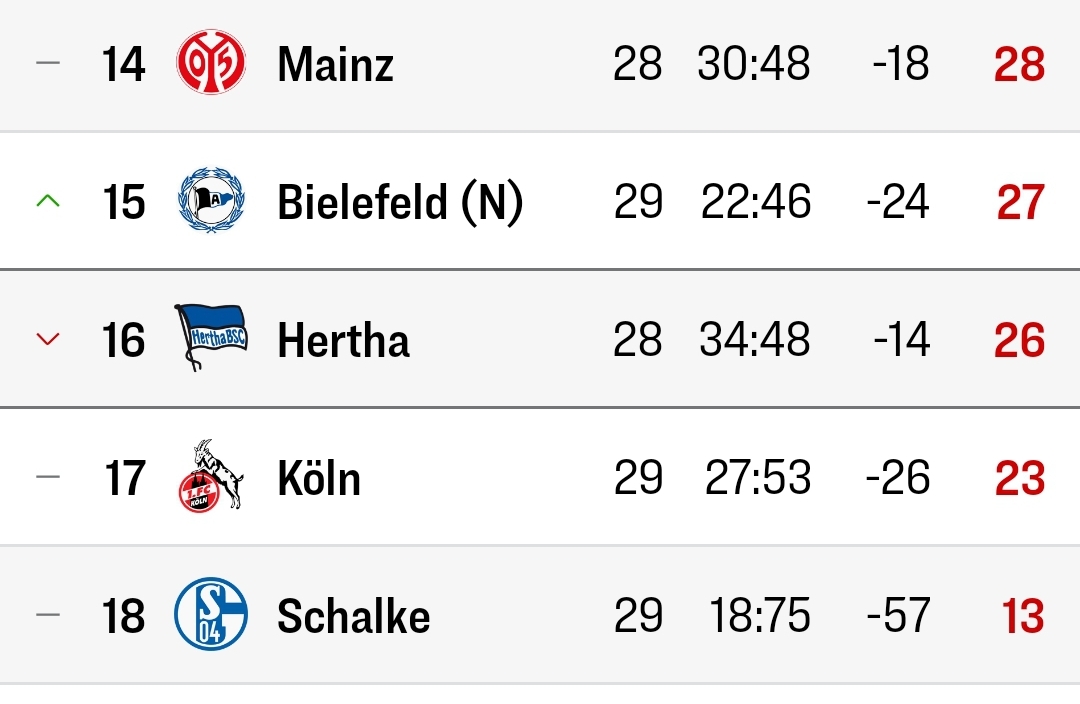Click Bielefeld's red points total 27
This screenshot has height=704, width=1080.
tap(1021, 203)
